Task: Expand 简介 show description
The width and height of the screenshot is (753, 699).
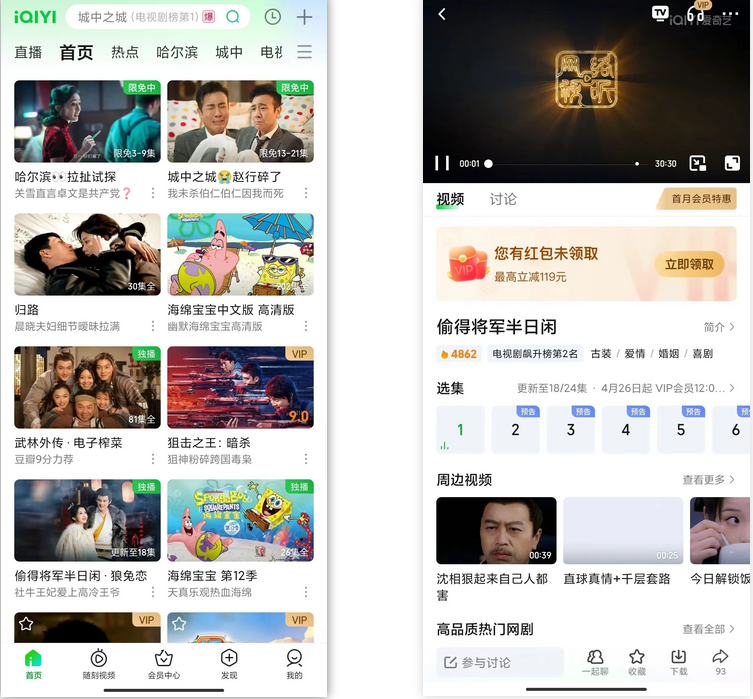Action: tap(719, 327)
